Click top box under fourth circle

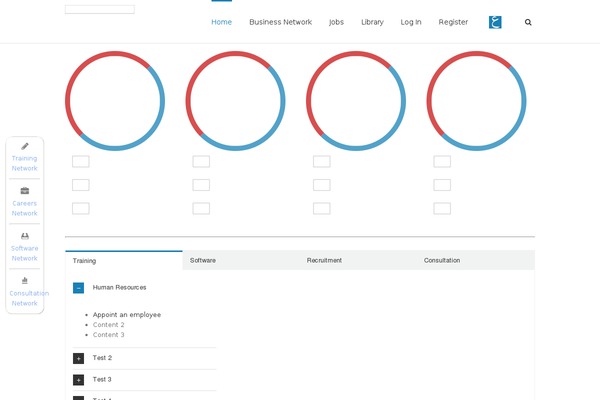click(442, 162)
